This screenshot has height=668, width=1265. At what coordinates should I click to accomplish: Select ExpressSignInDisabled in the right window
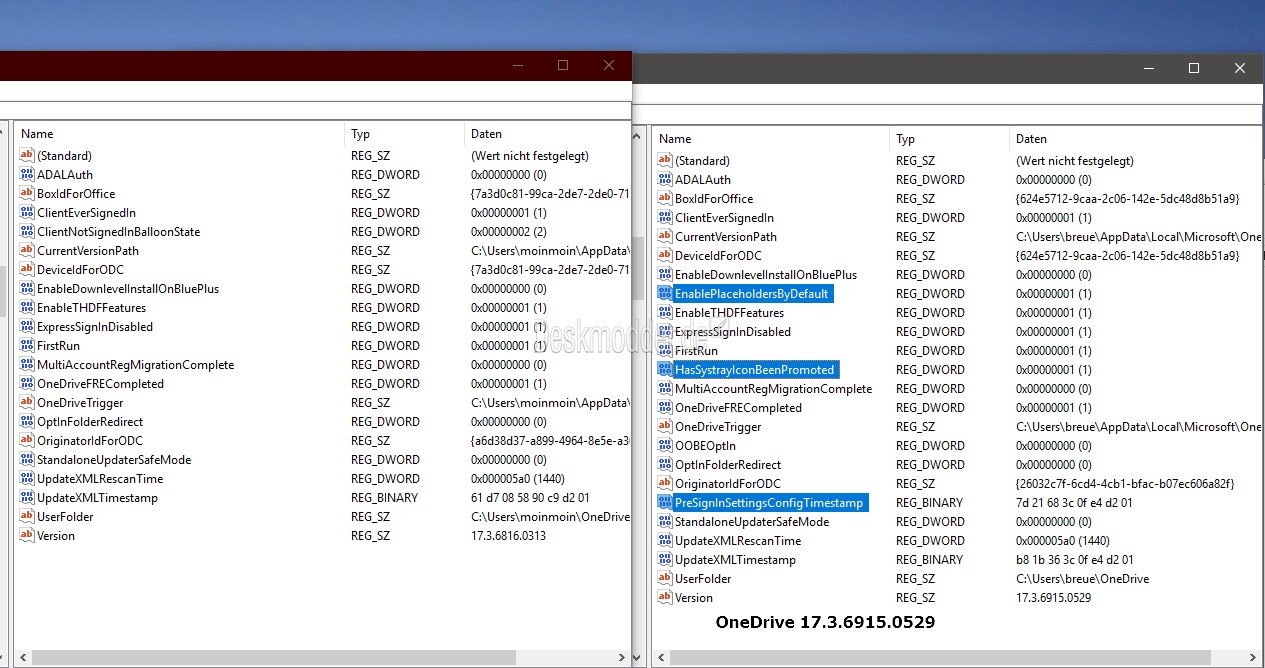(733, 331)
